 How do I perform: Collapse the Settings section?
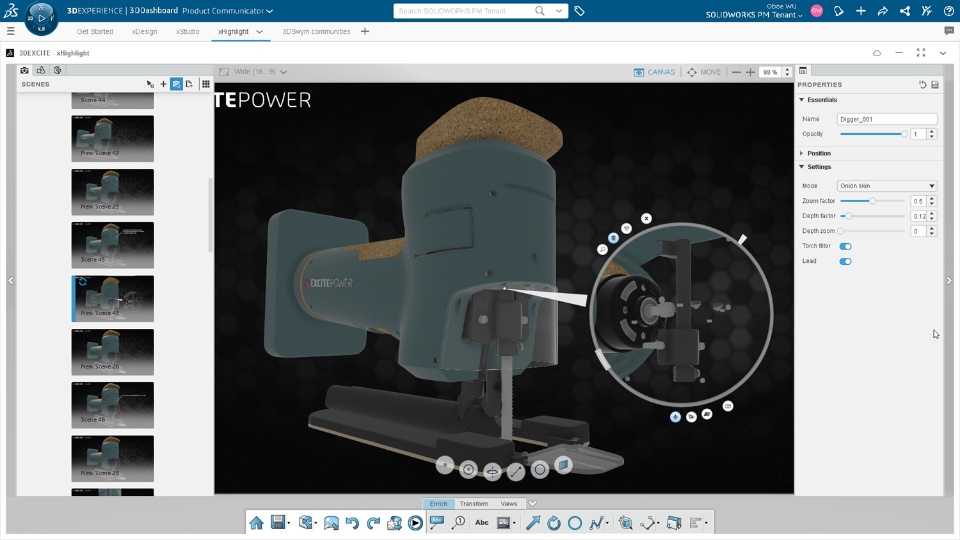pyautogui.click(x=801, y=167)
